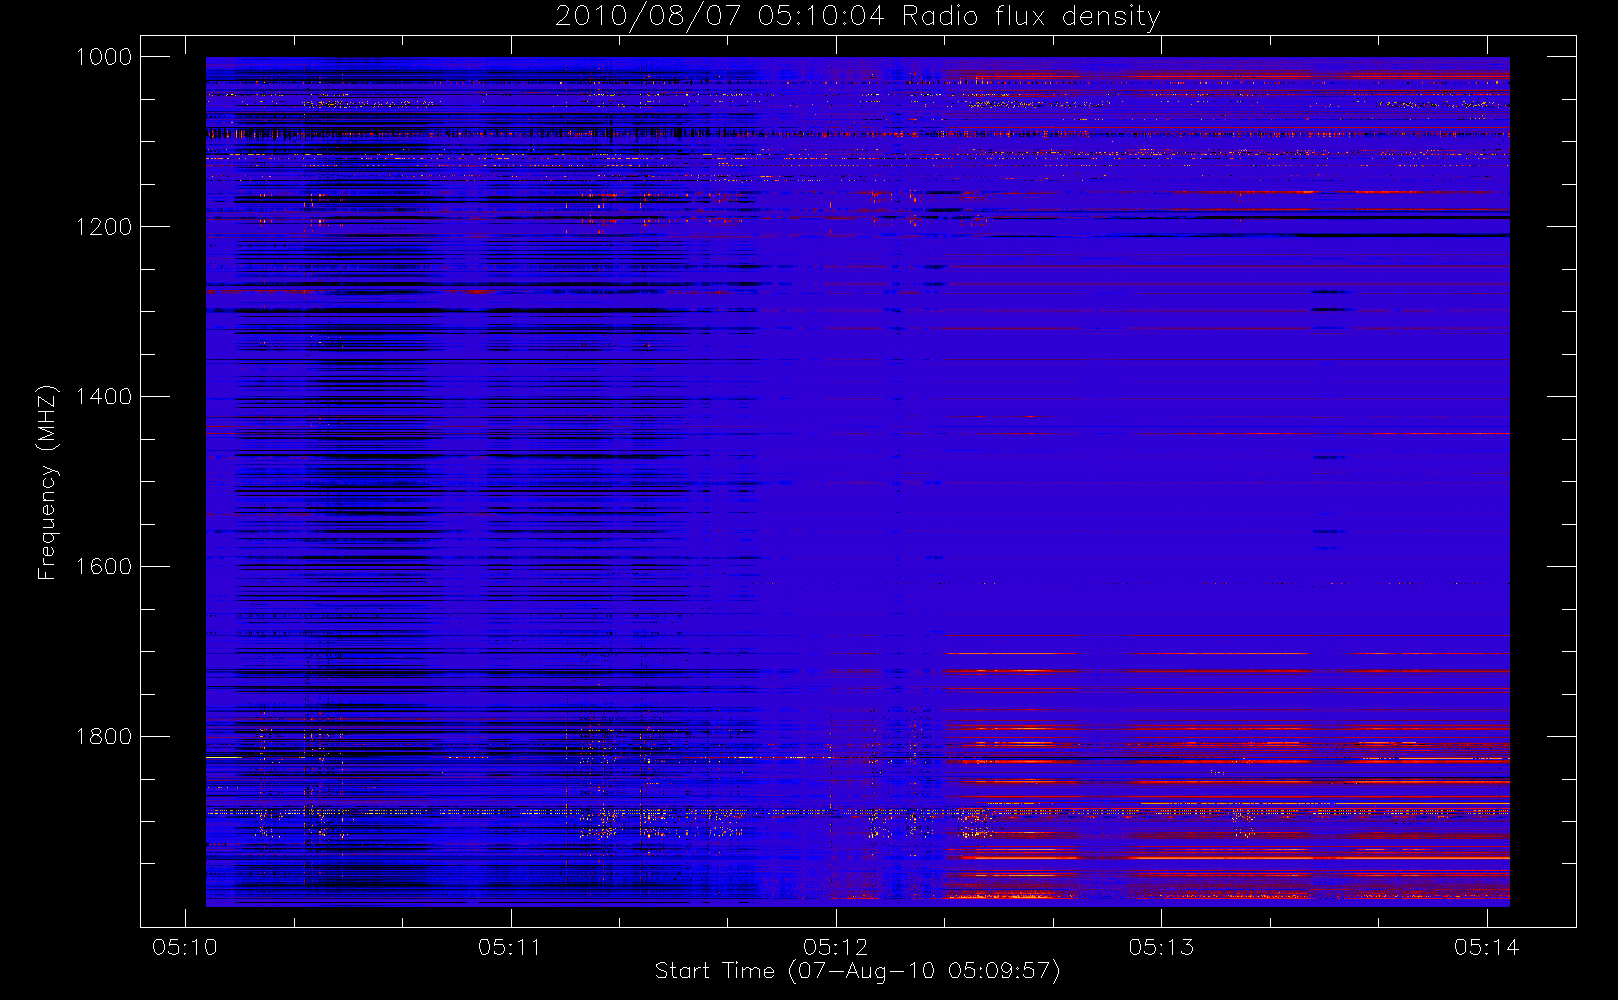Viewport: 1618px width, 1000px height.
Task: Click the 05:11 time tick label
Action: (x=510, y=947)
